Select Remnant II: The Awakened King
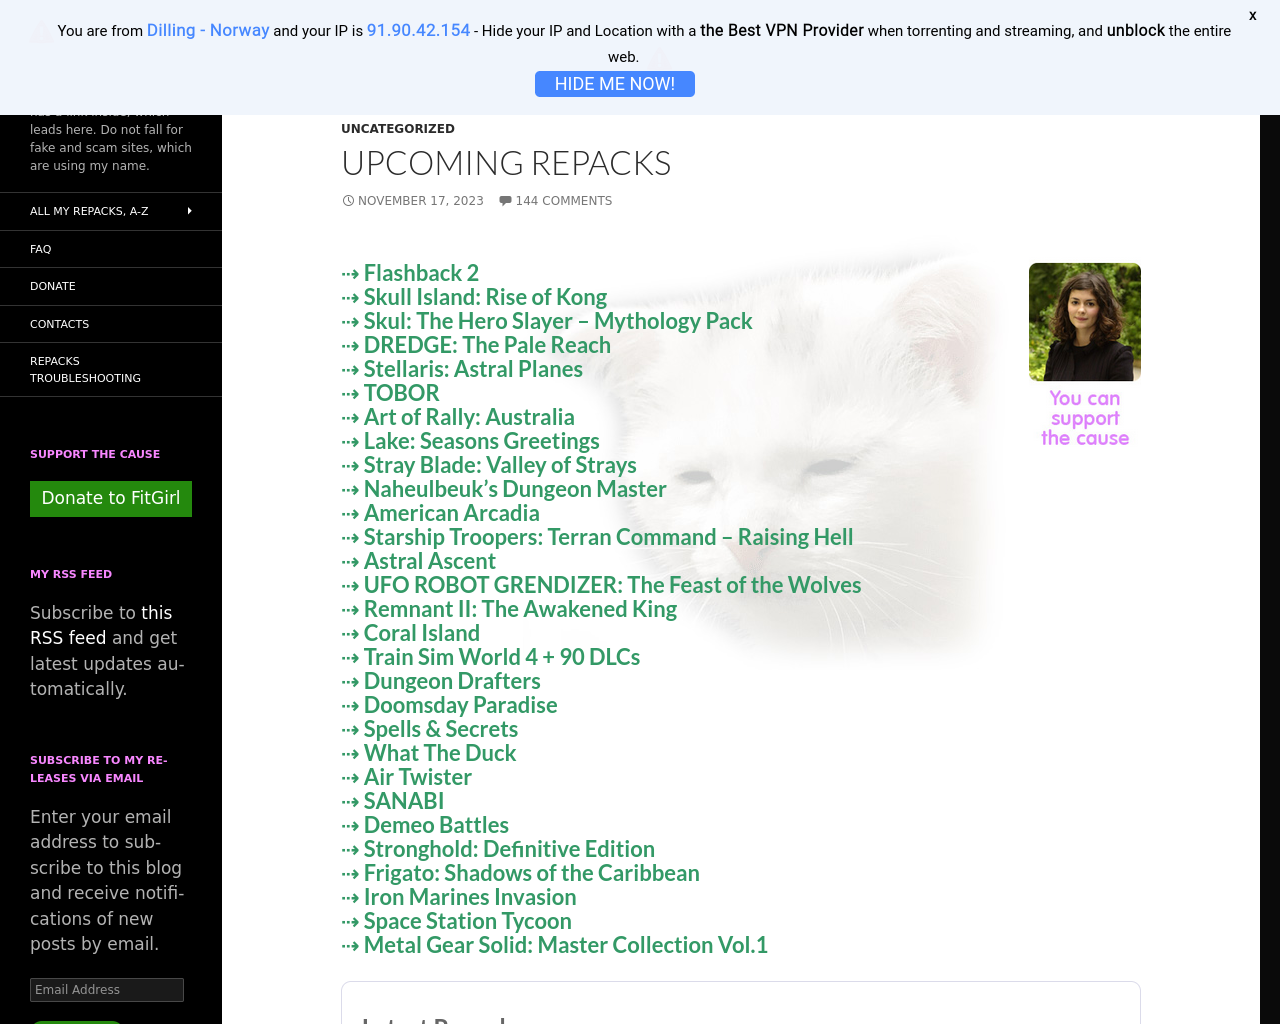 (x=520, y=609)
